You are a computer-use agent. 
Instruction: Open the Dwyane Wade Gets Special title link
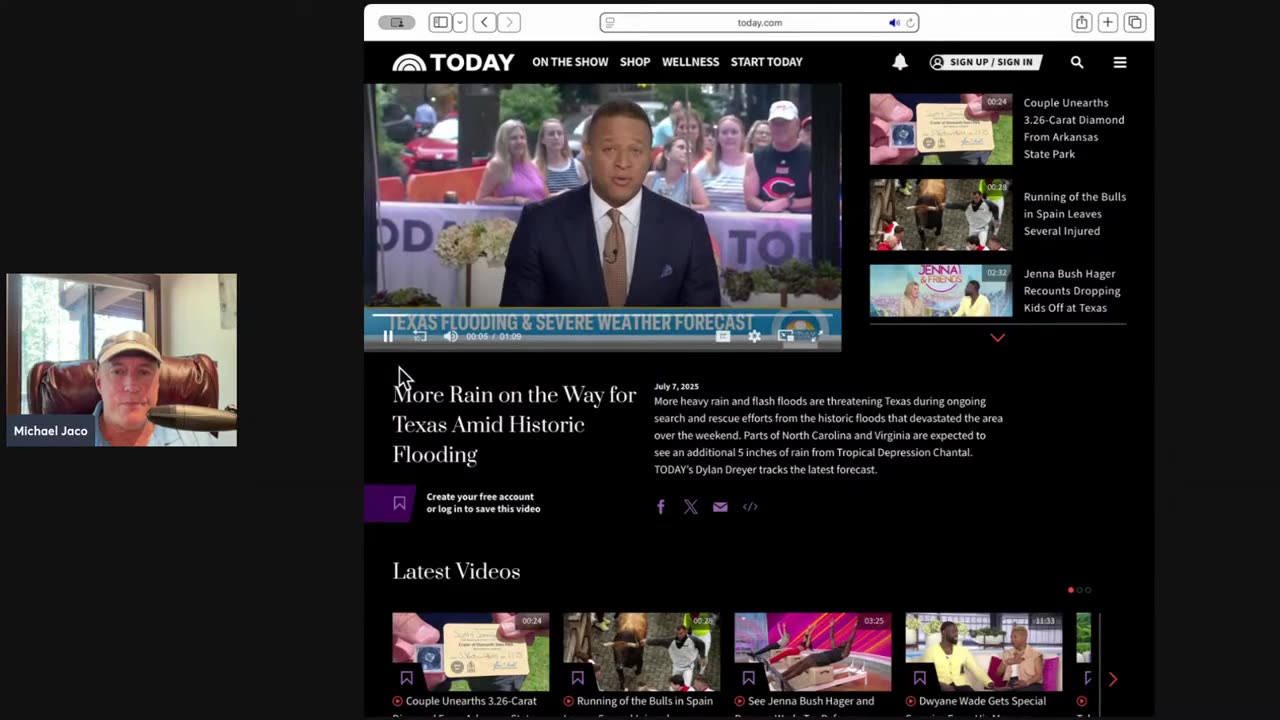click(x=983, y=702)
